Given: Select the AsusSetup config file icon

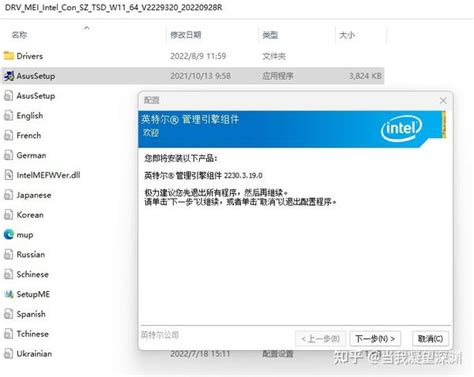Looking at the screenshot, I should [8, 96].
